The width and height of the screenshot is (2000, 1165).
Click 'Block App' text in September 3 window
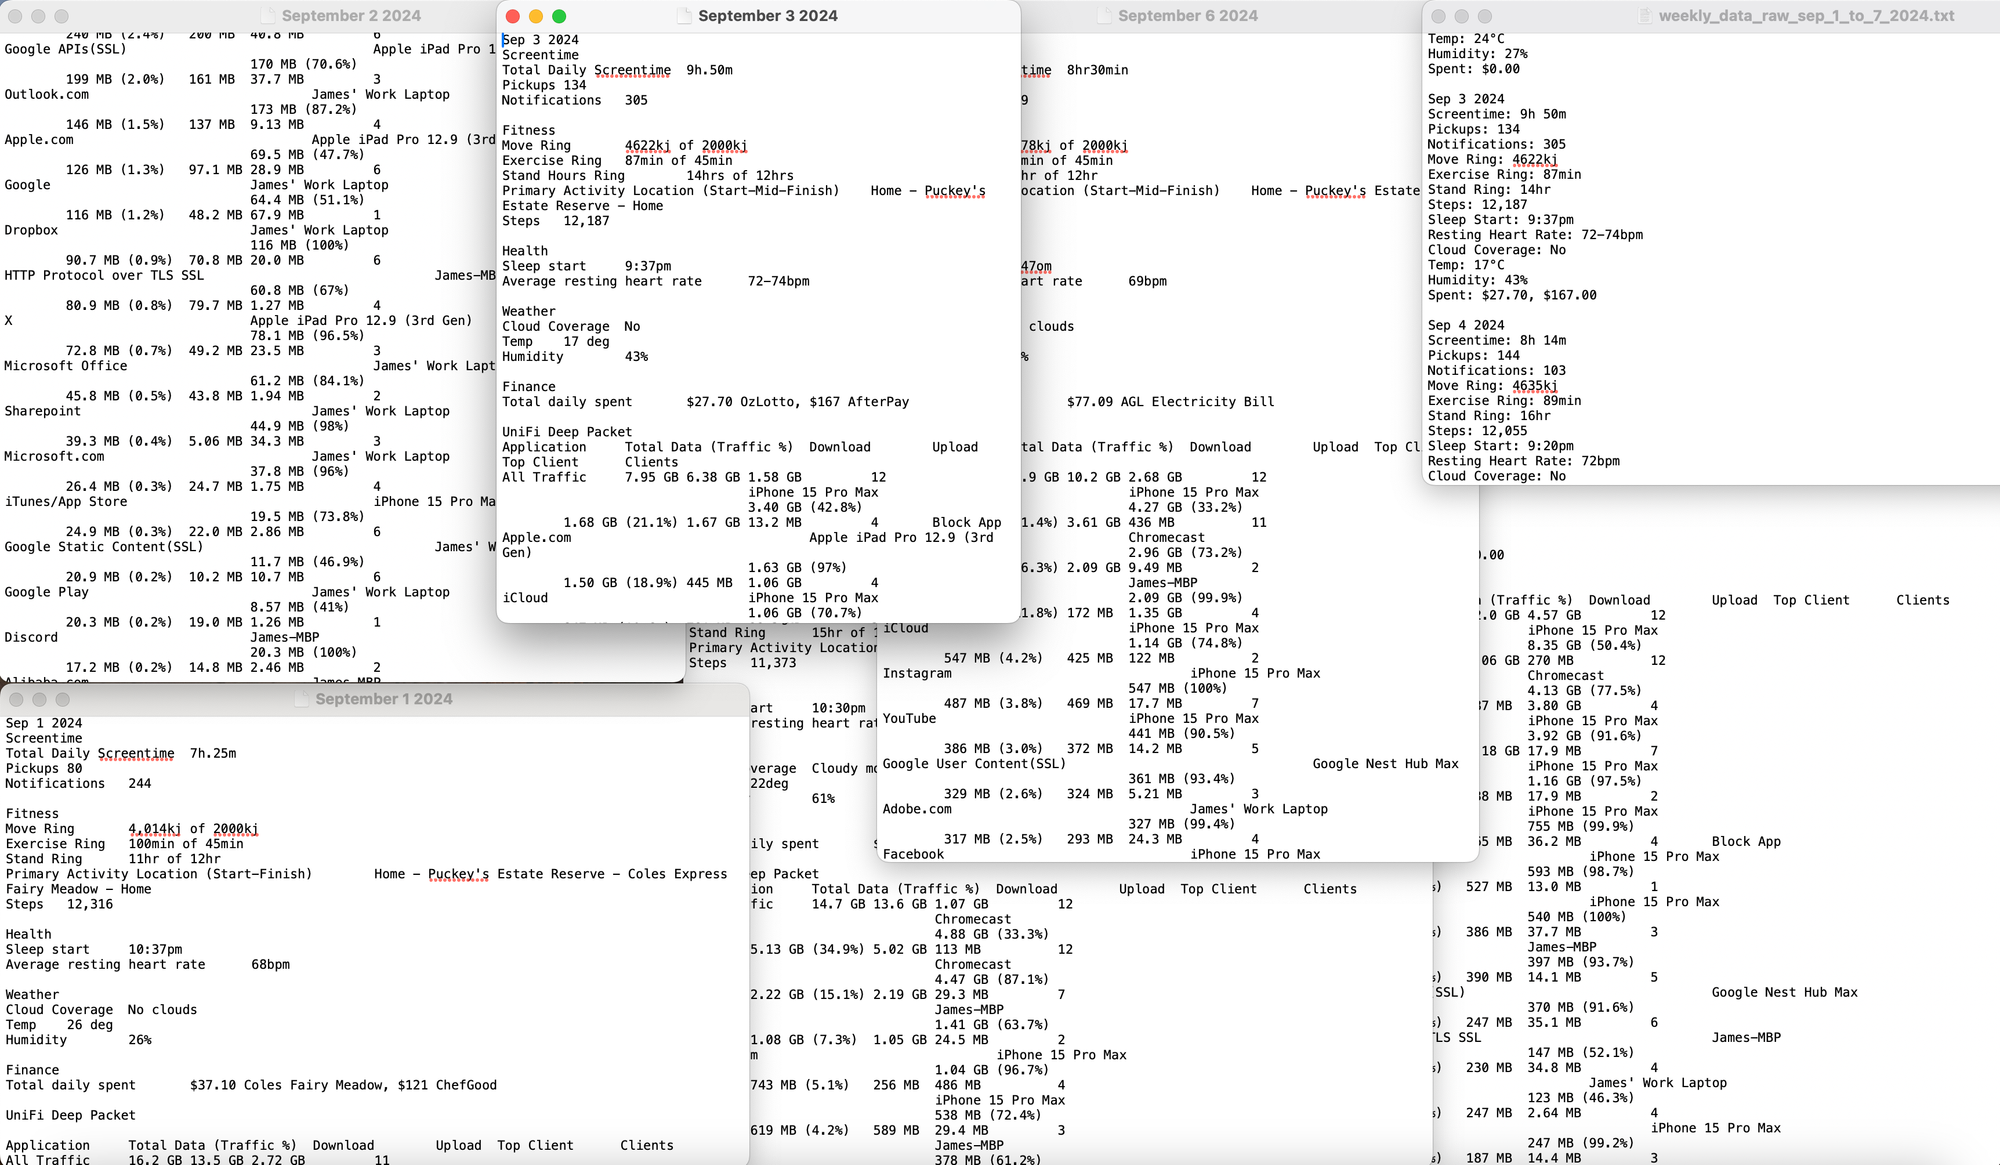(966, 522)
